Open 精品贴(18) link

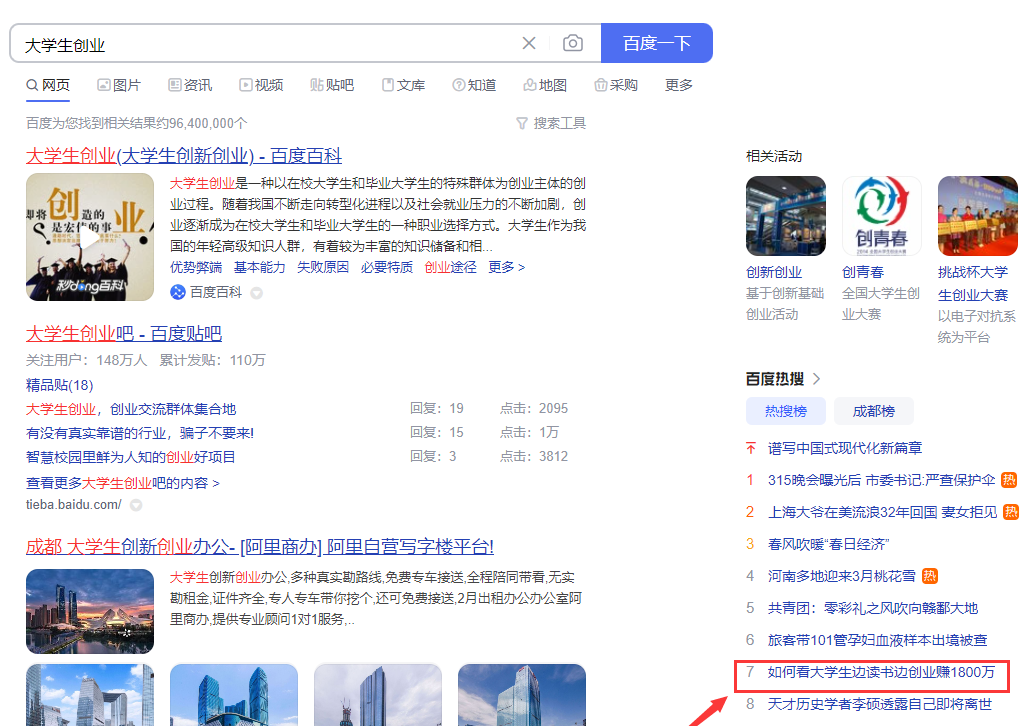(x=60, y=385)
